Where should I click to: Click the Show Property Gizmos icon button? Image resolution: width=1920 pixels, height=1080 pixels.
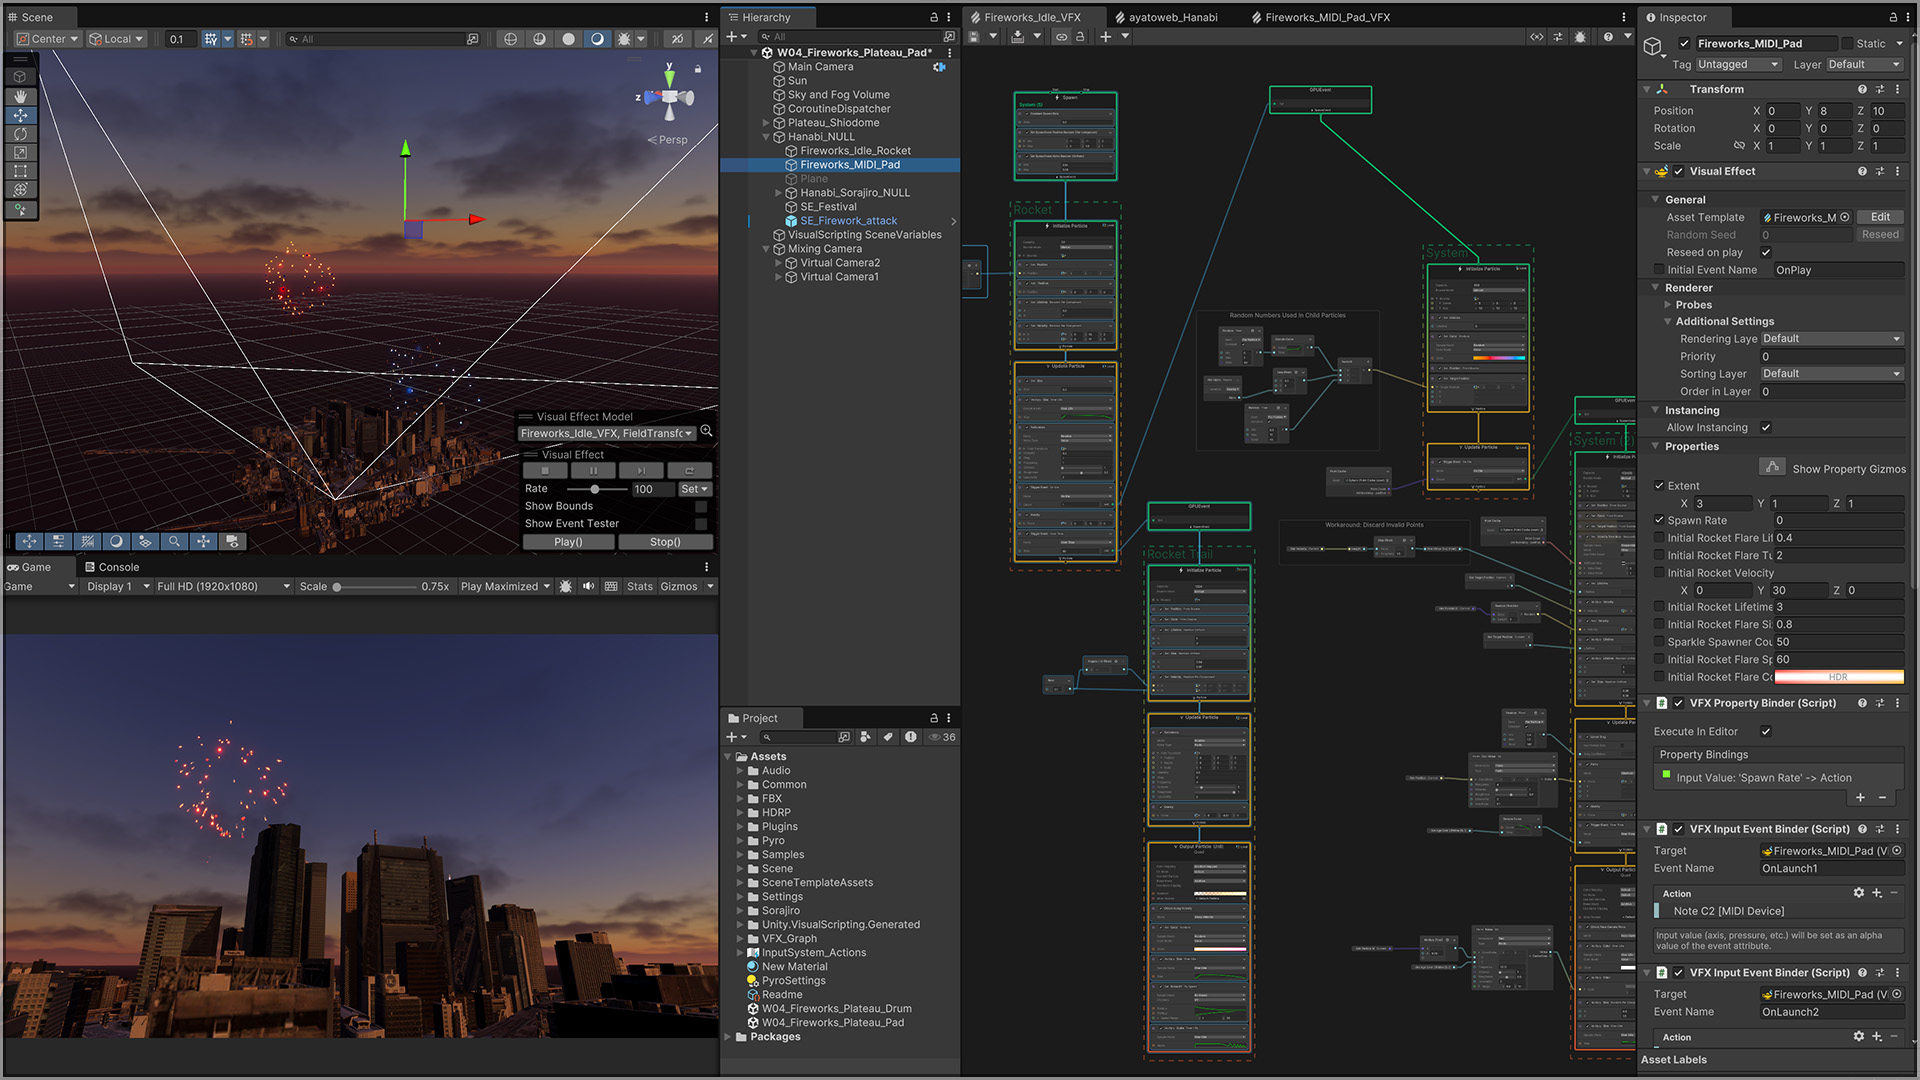click(1772, 468)
